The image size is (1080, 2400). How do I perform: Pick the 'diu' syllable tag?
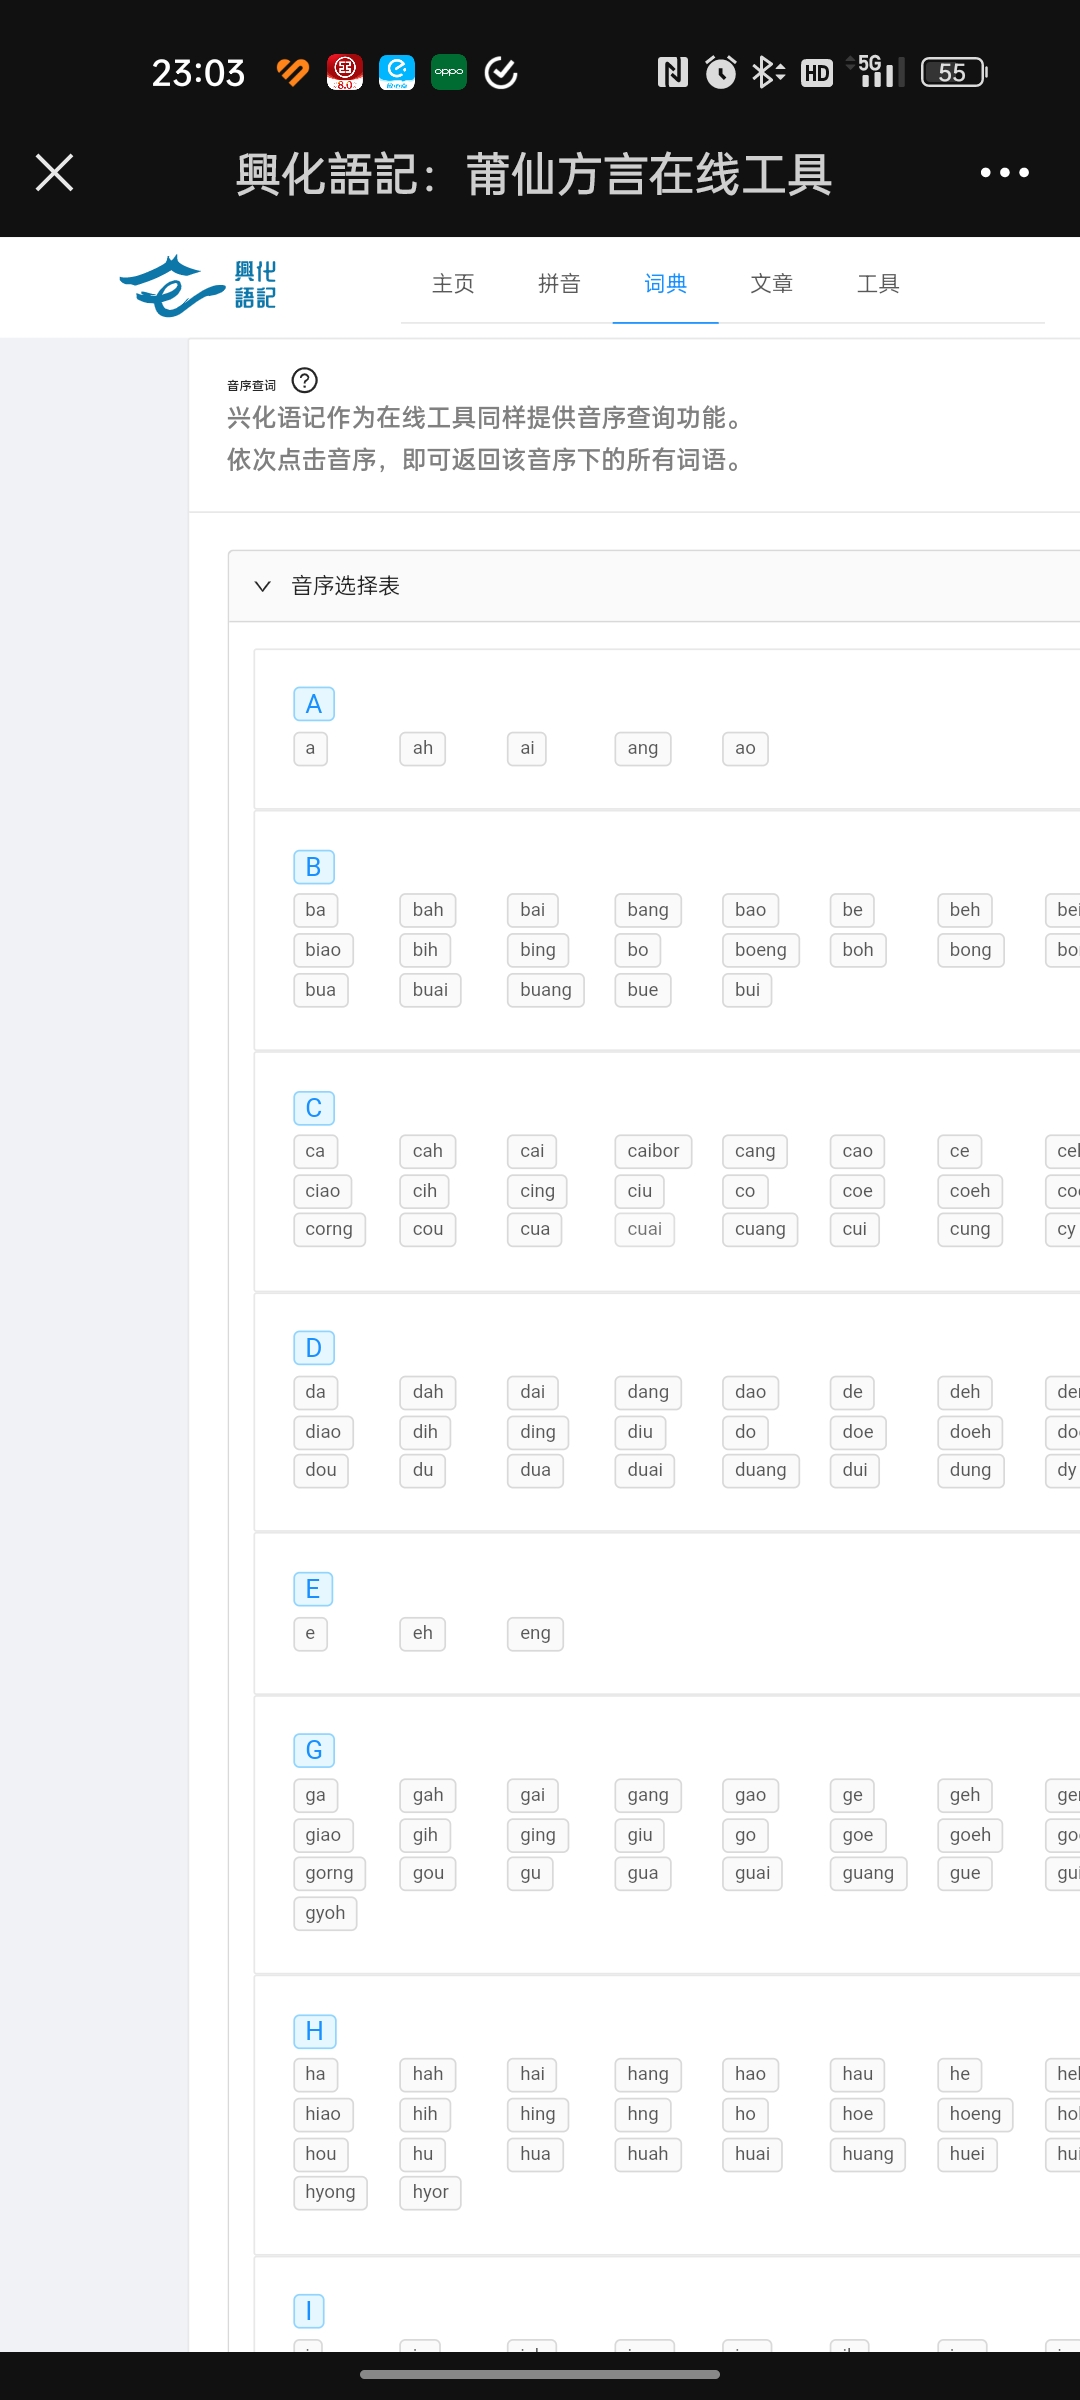tap(640, 1432)
